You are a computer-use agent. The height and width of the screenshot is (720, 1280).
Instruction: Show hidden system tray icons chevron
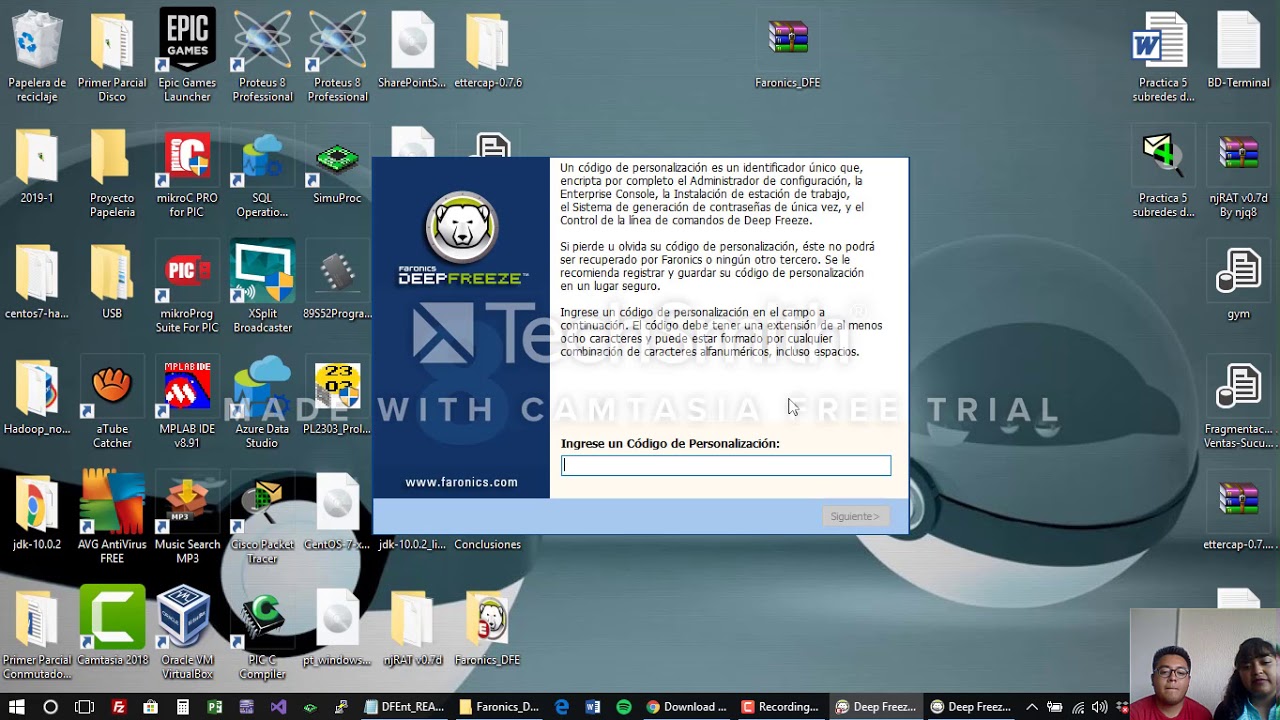[x=1032, y=707]
